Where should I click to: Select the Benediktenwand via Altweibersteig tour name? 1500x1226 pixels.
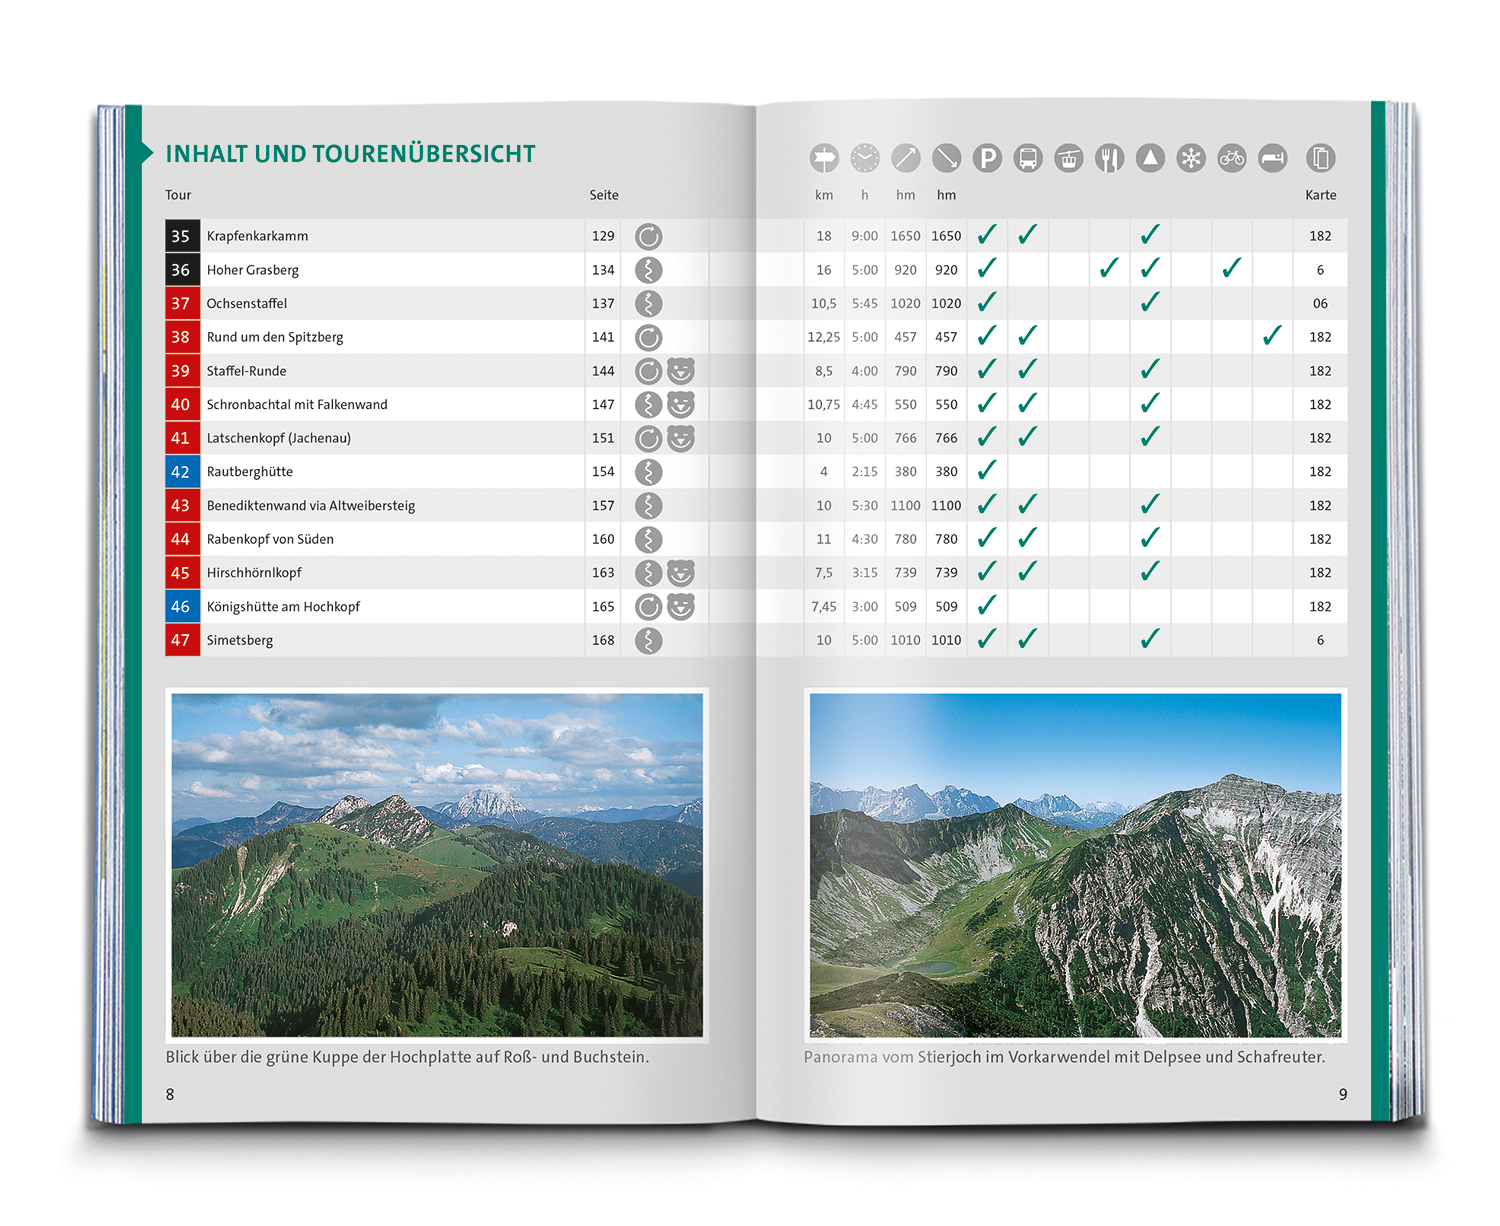coord(311,506)
